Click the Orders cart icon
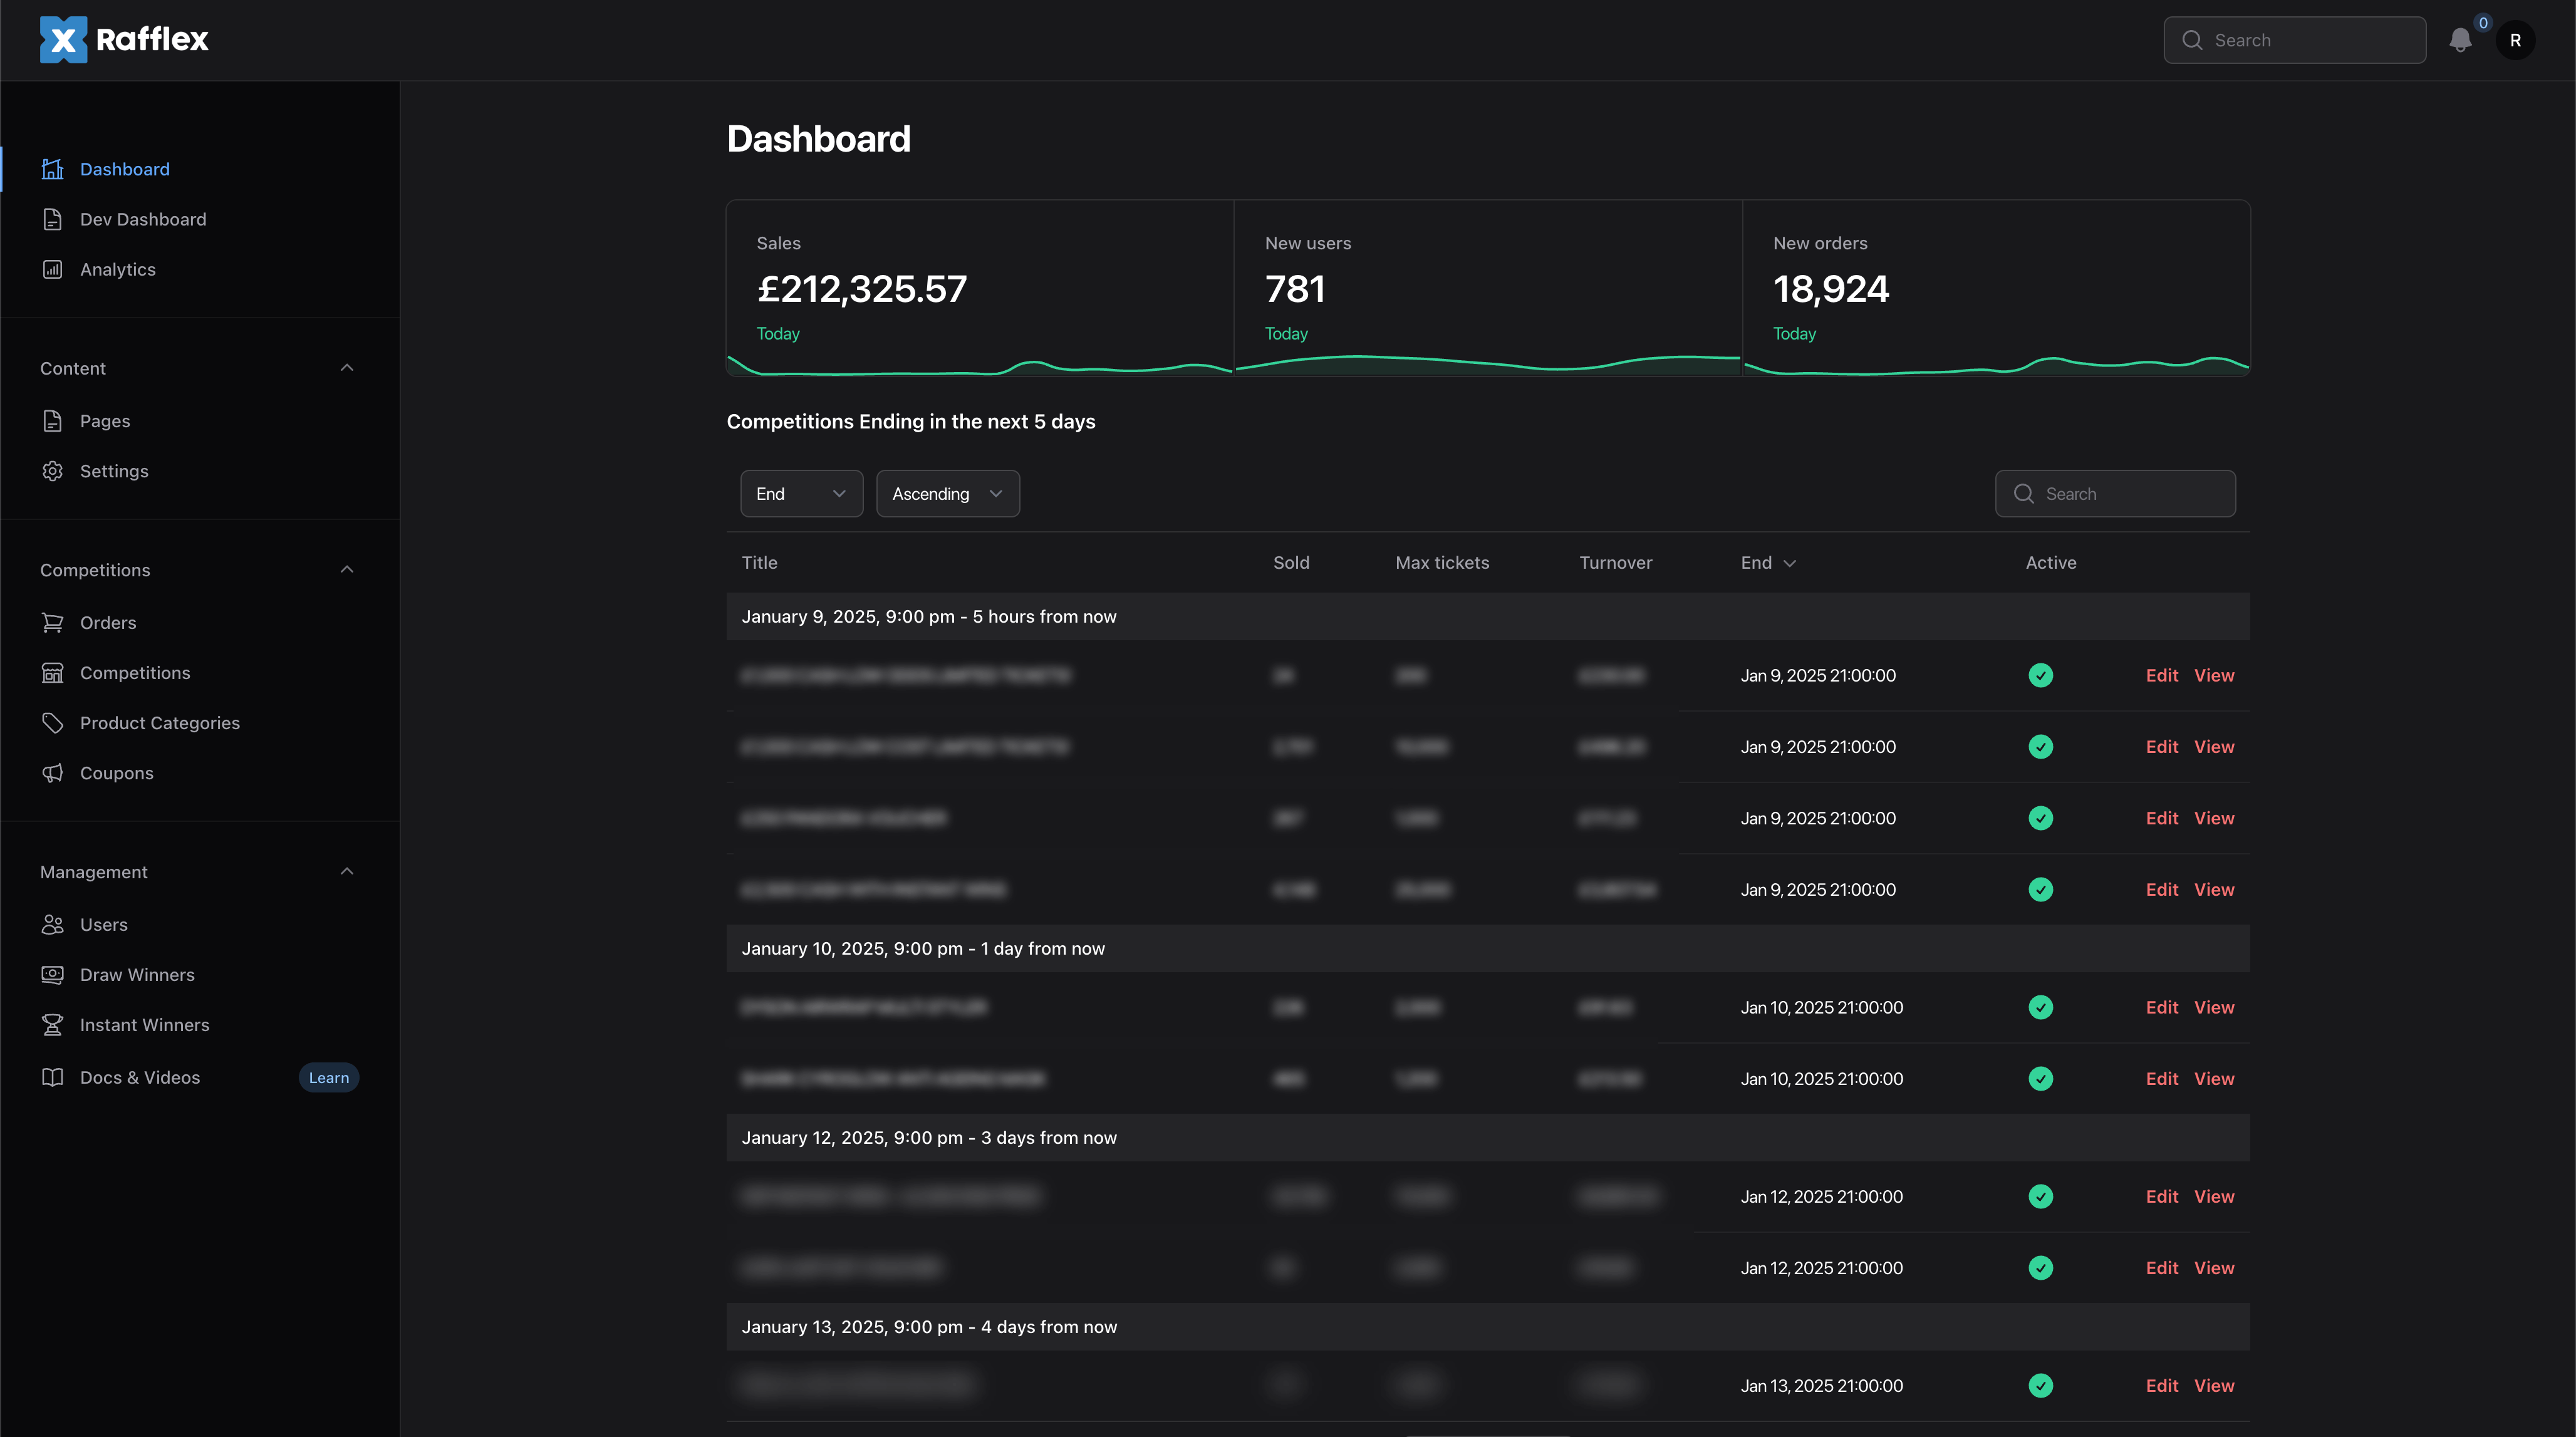 (53, 623)
